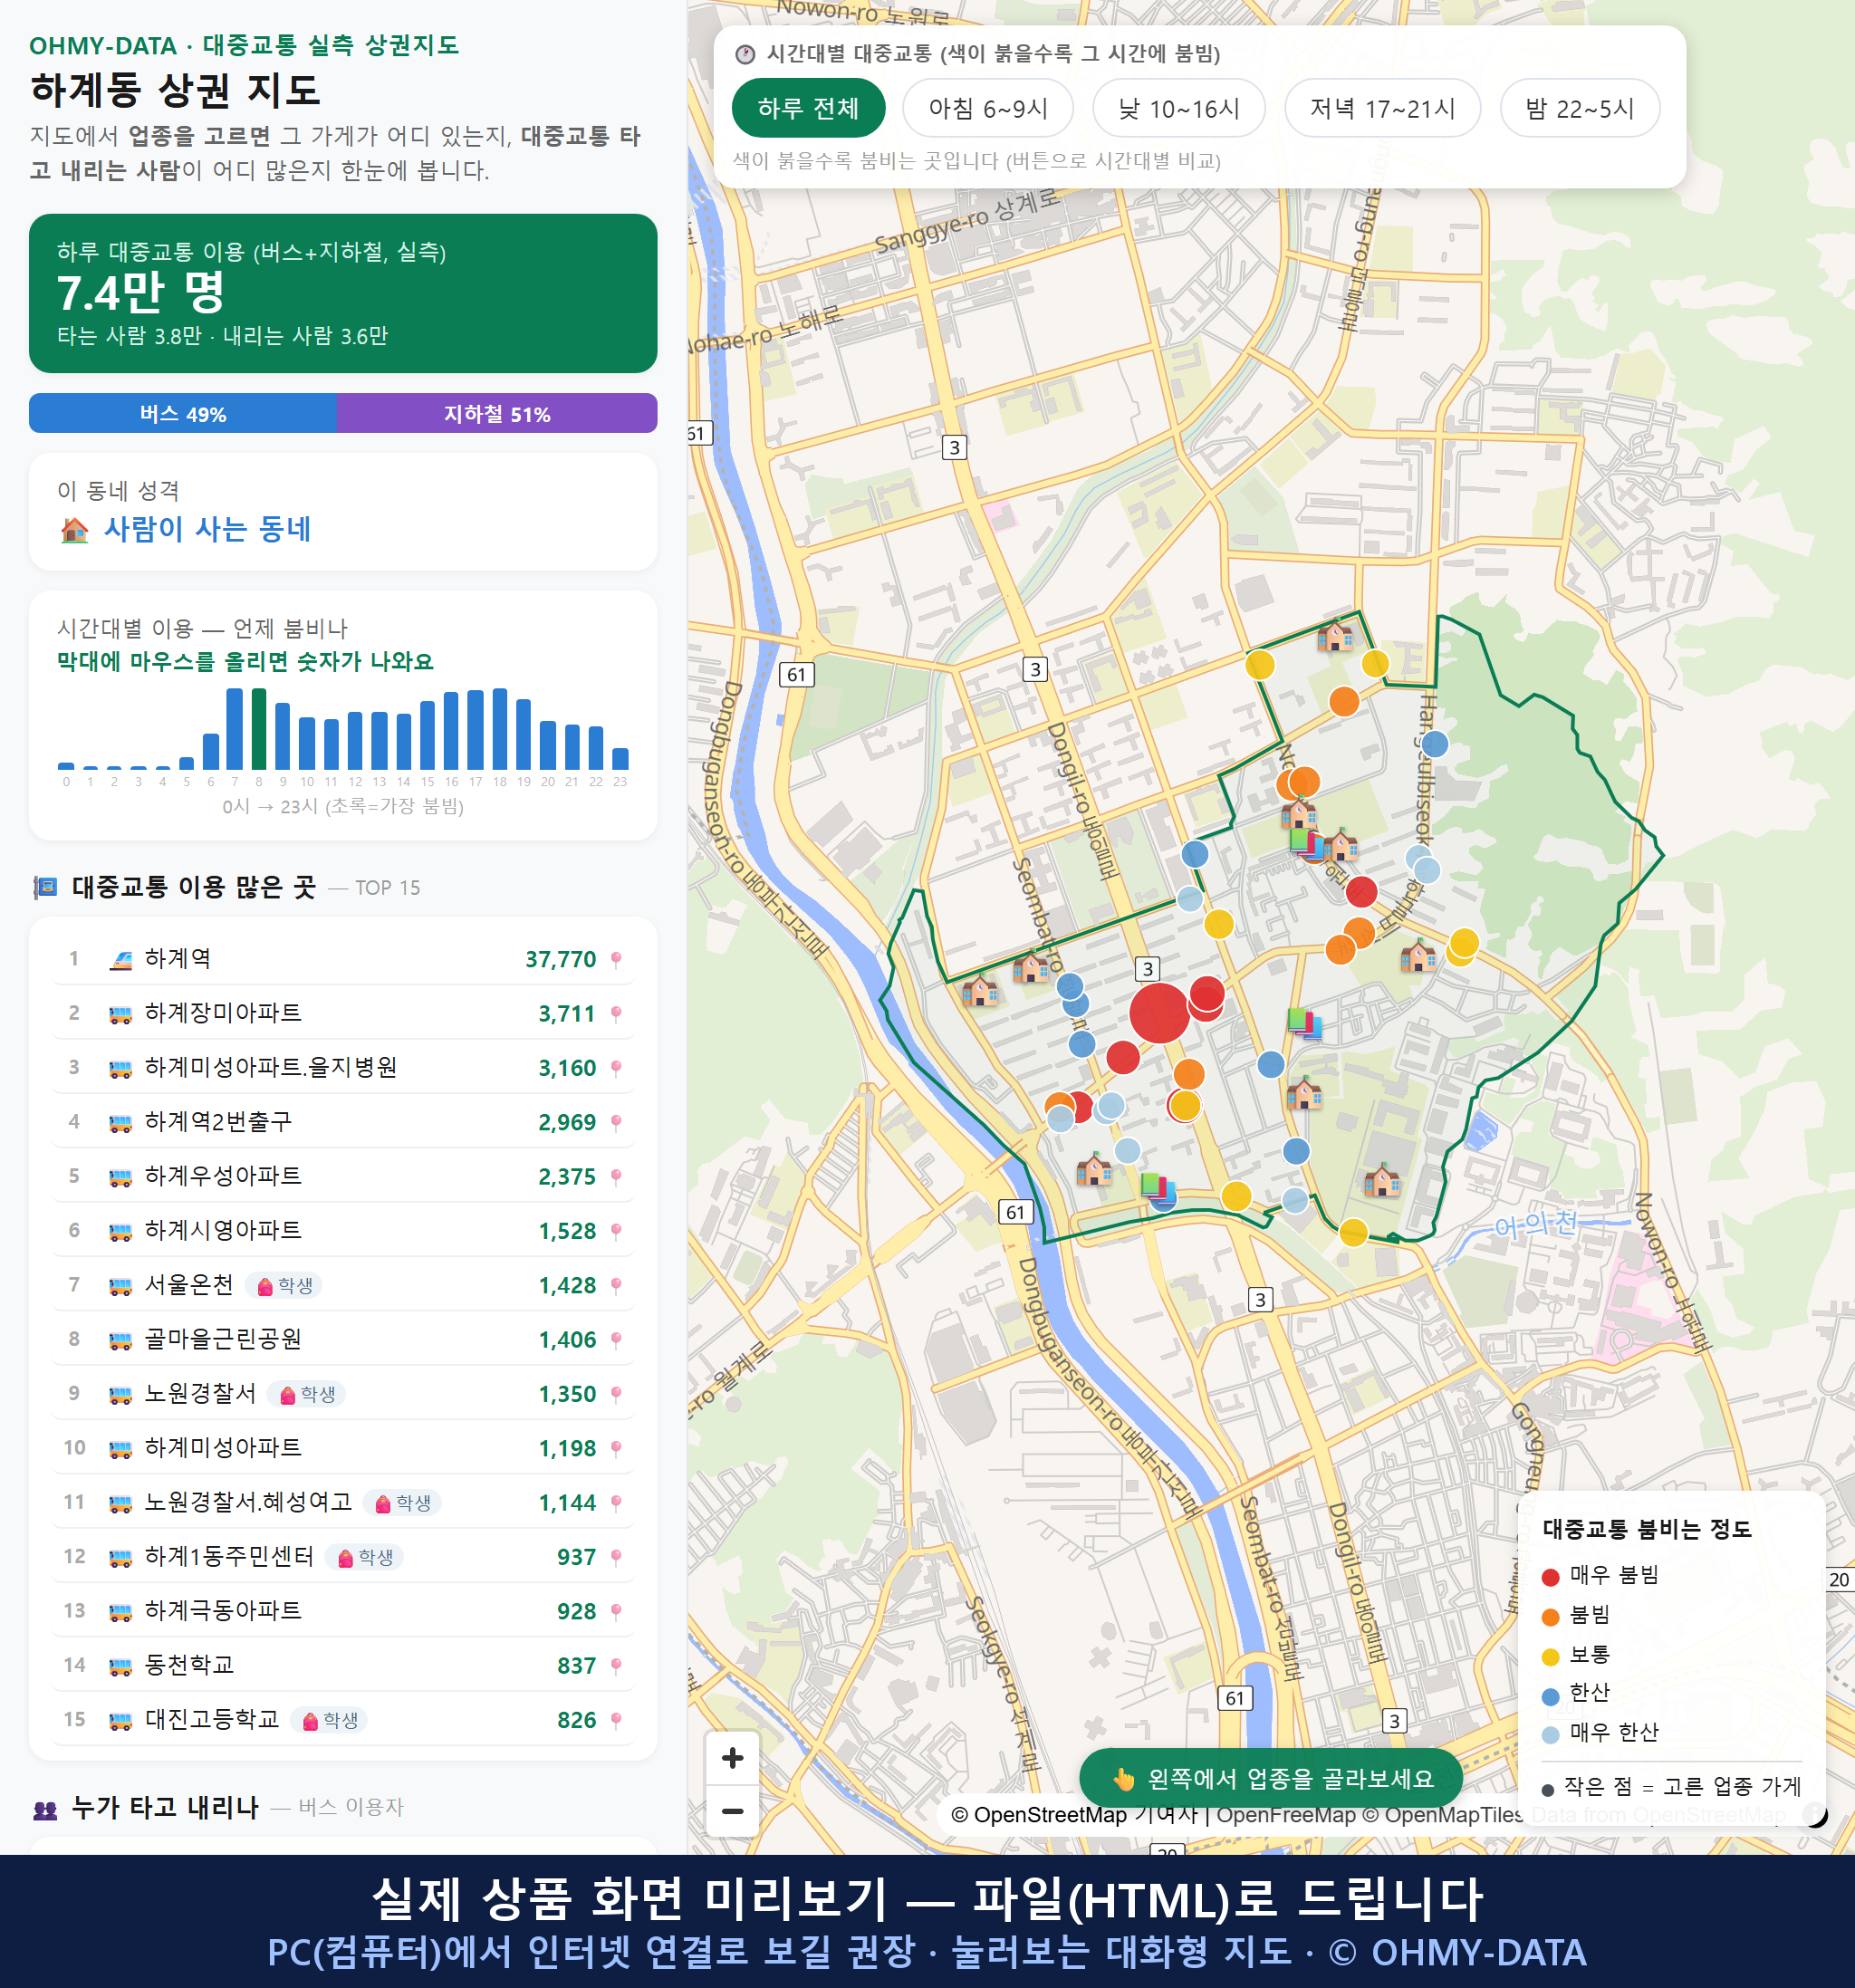Locate 하계역2번출구 with its pin icon
The height and width of the screenshot is (1988, 1855).
tap(616, 1122)
